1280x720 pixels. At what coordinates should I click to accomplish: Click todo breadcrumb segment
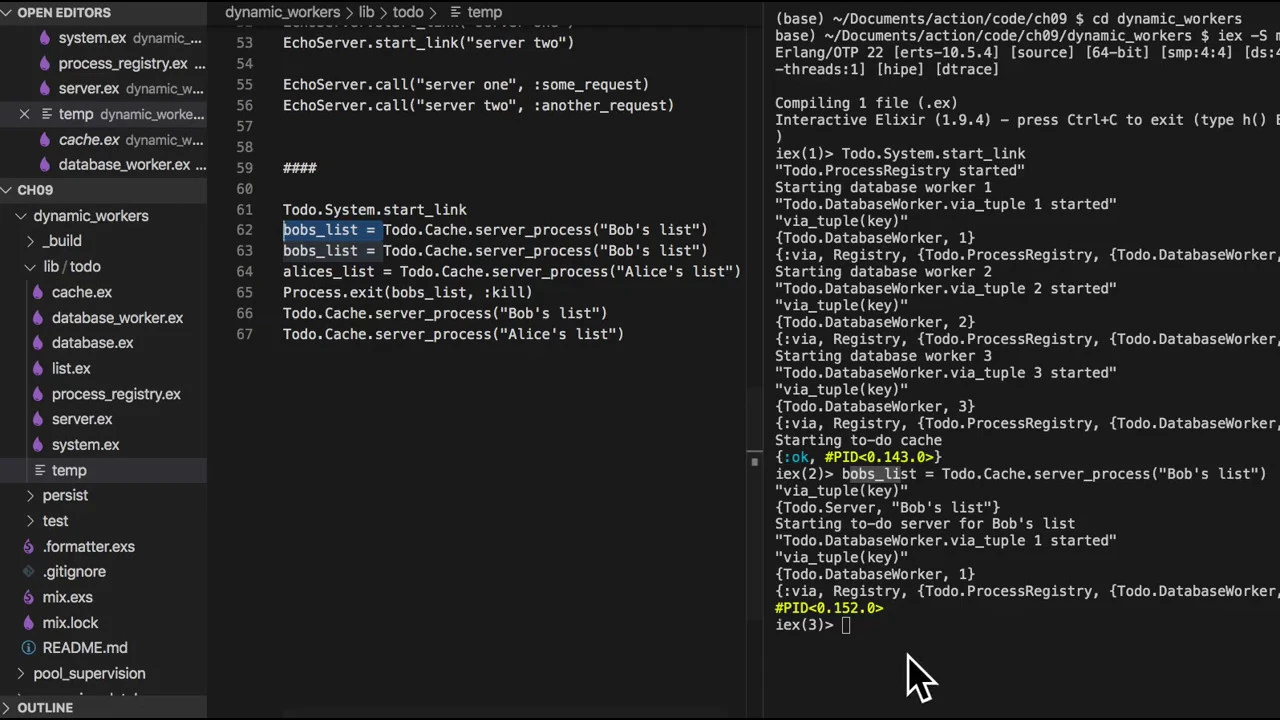[x=408, y=12]
